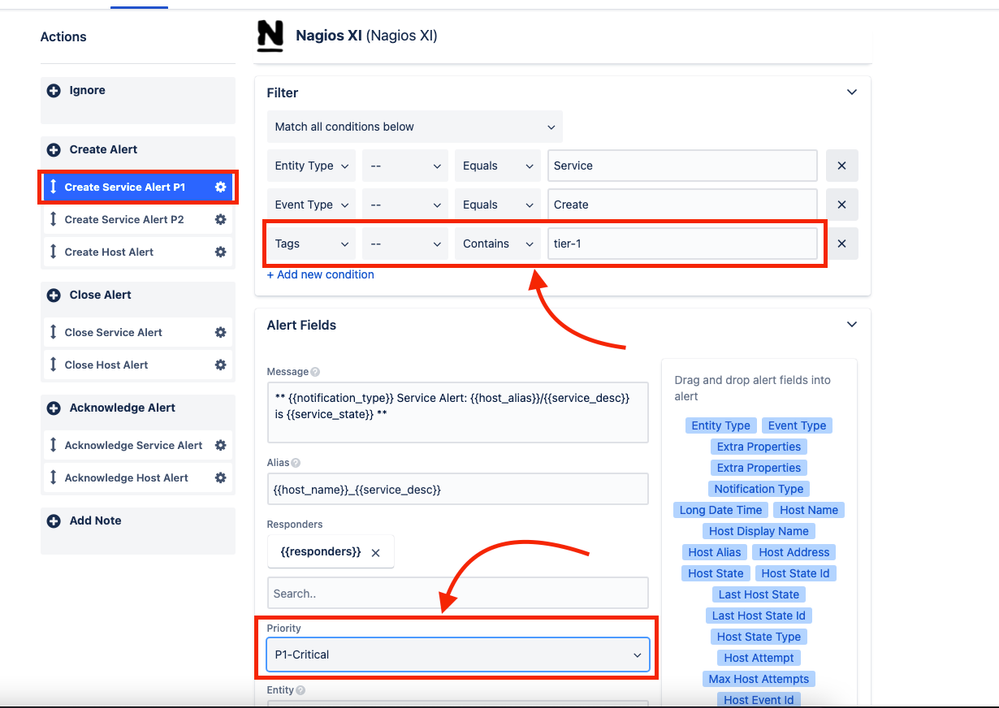Click reorder handle of Create Host Alert

pyautogui.click(x=53, y=251)
